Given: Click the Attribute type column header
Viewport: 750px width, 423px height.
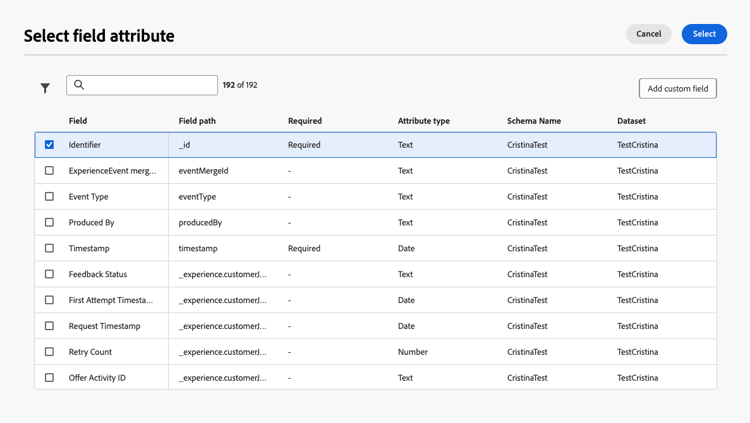Looking at the screenshot, I should pos(423,121).
